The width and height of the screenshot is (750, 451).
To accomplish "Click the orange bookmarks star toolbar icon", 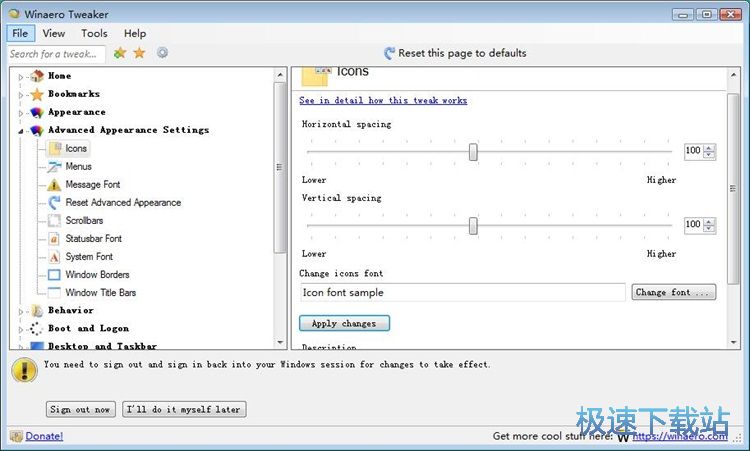I will click(x=139, y=53).
